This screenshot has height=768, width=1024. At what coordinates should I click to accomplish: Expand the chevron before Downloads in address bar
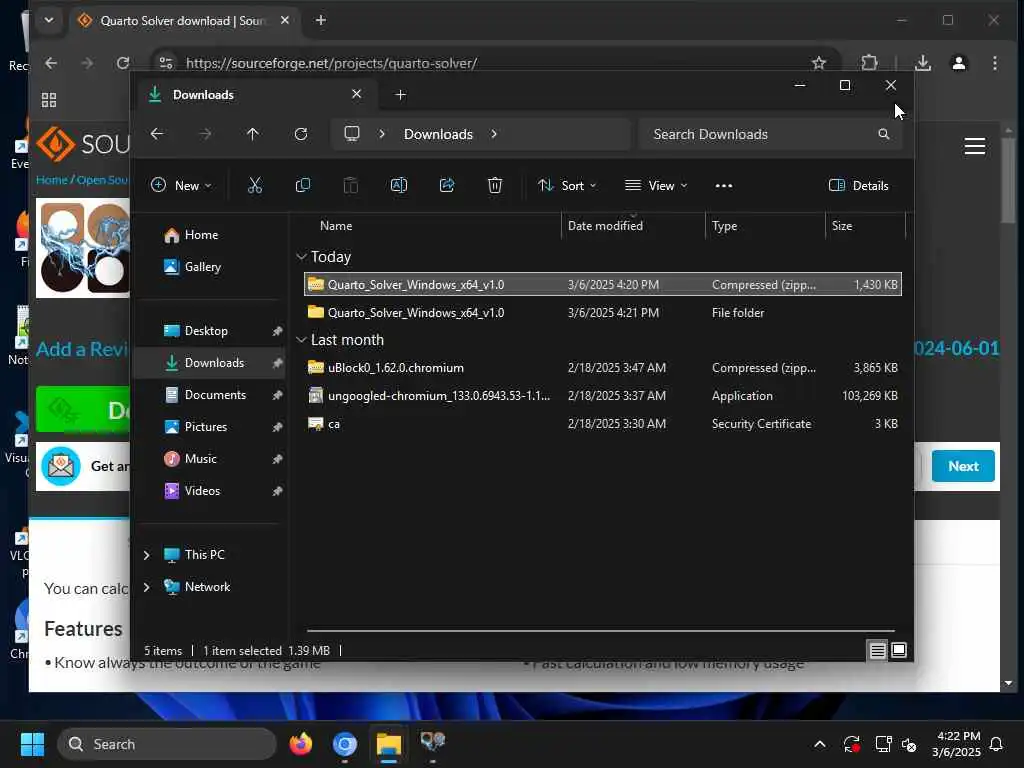click(382, 134)
